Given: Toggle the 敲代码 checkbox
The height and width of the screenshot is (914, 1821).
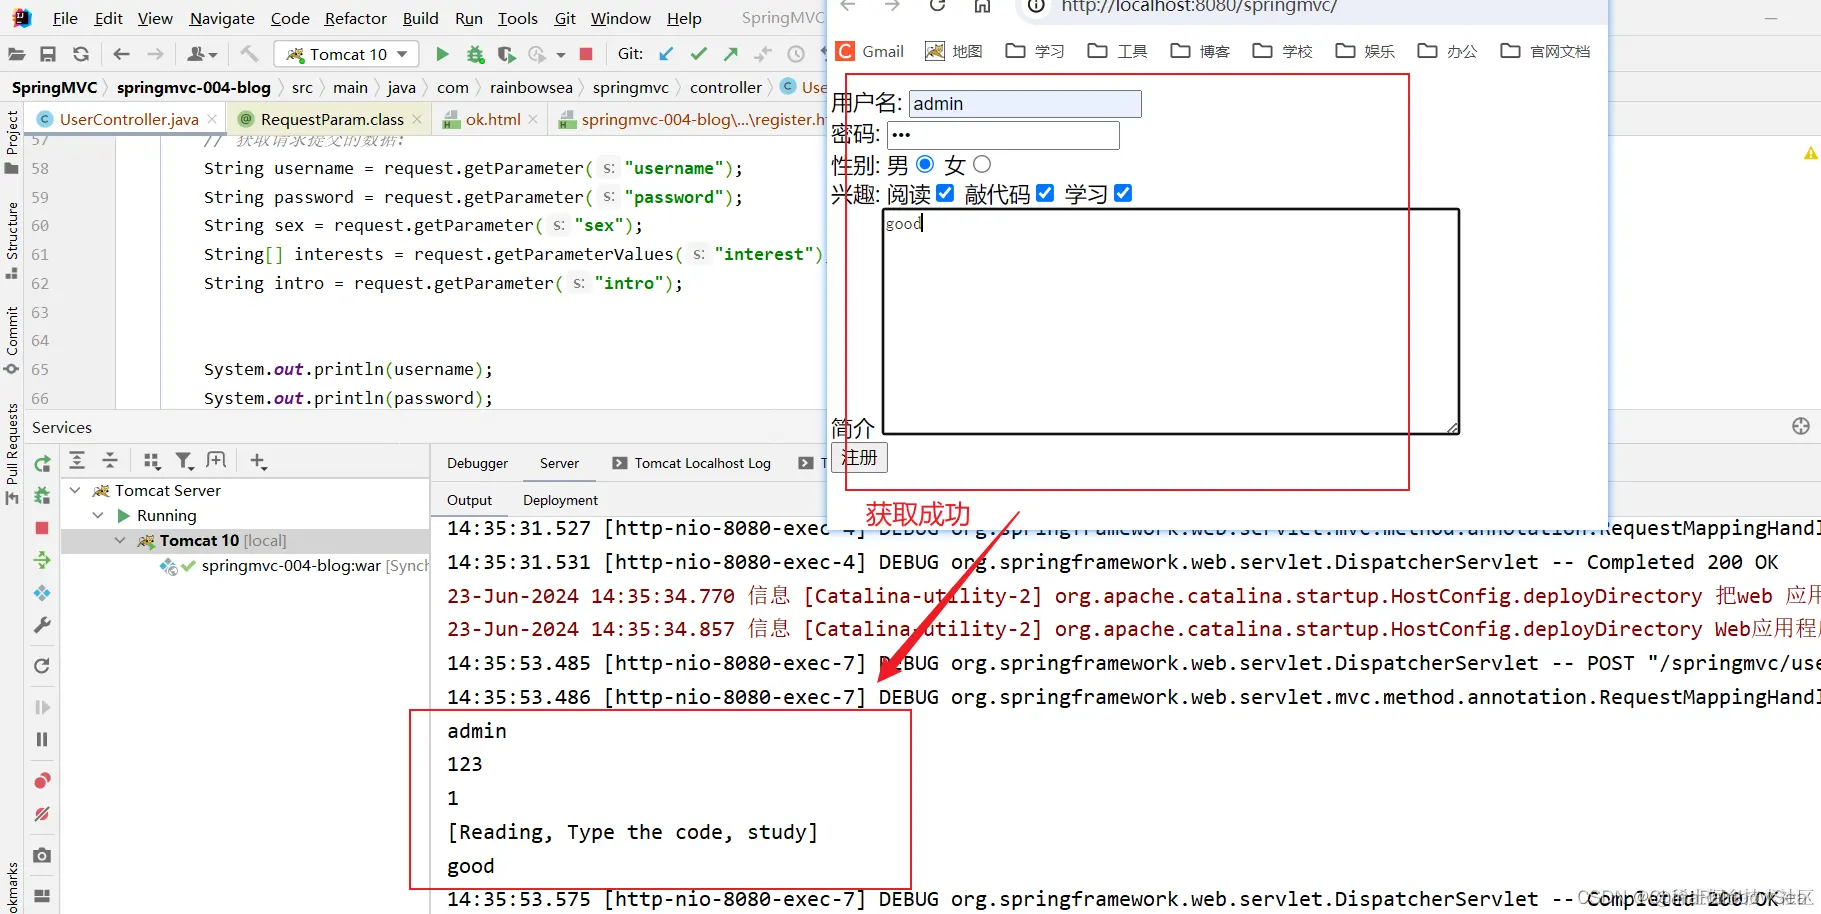Looking at the screenshot, I should pos(1045,193).
